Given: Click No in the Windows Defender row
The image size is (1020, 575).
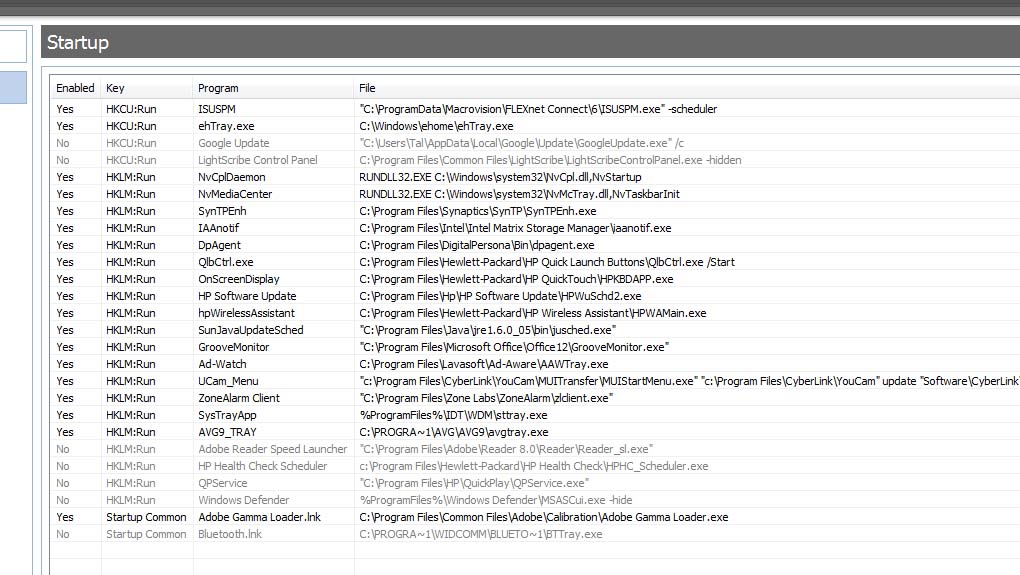Looking at the screenshot, I should tap(62, 500).
